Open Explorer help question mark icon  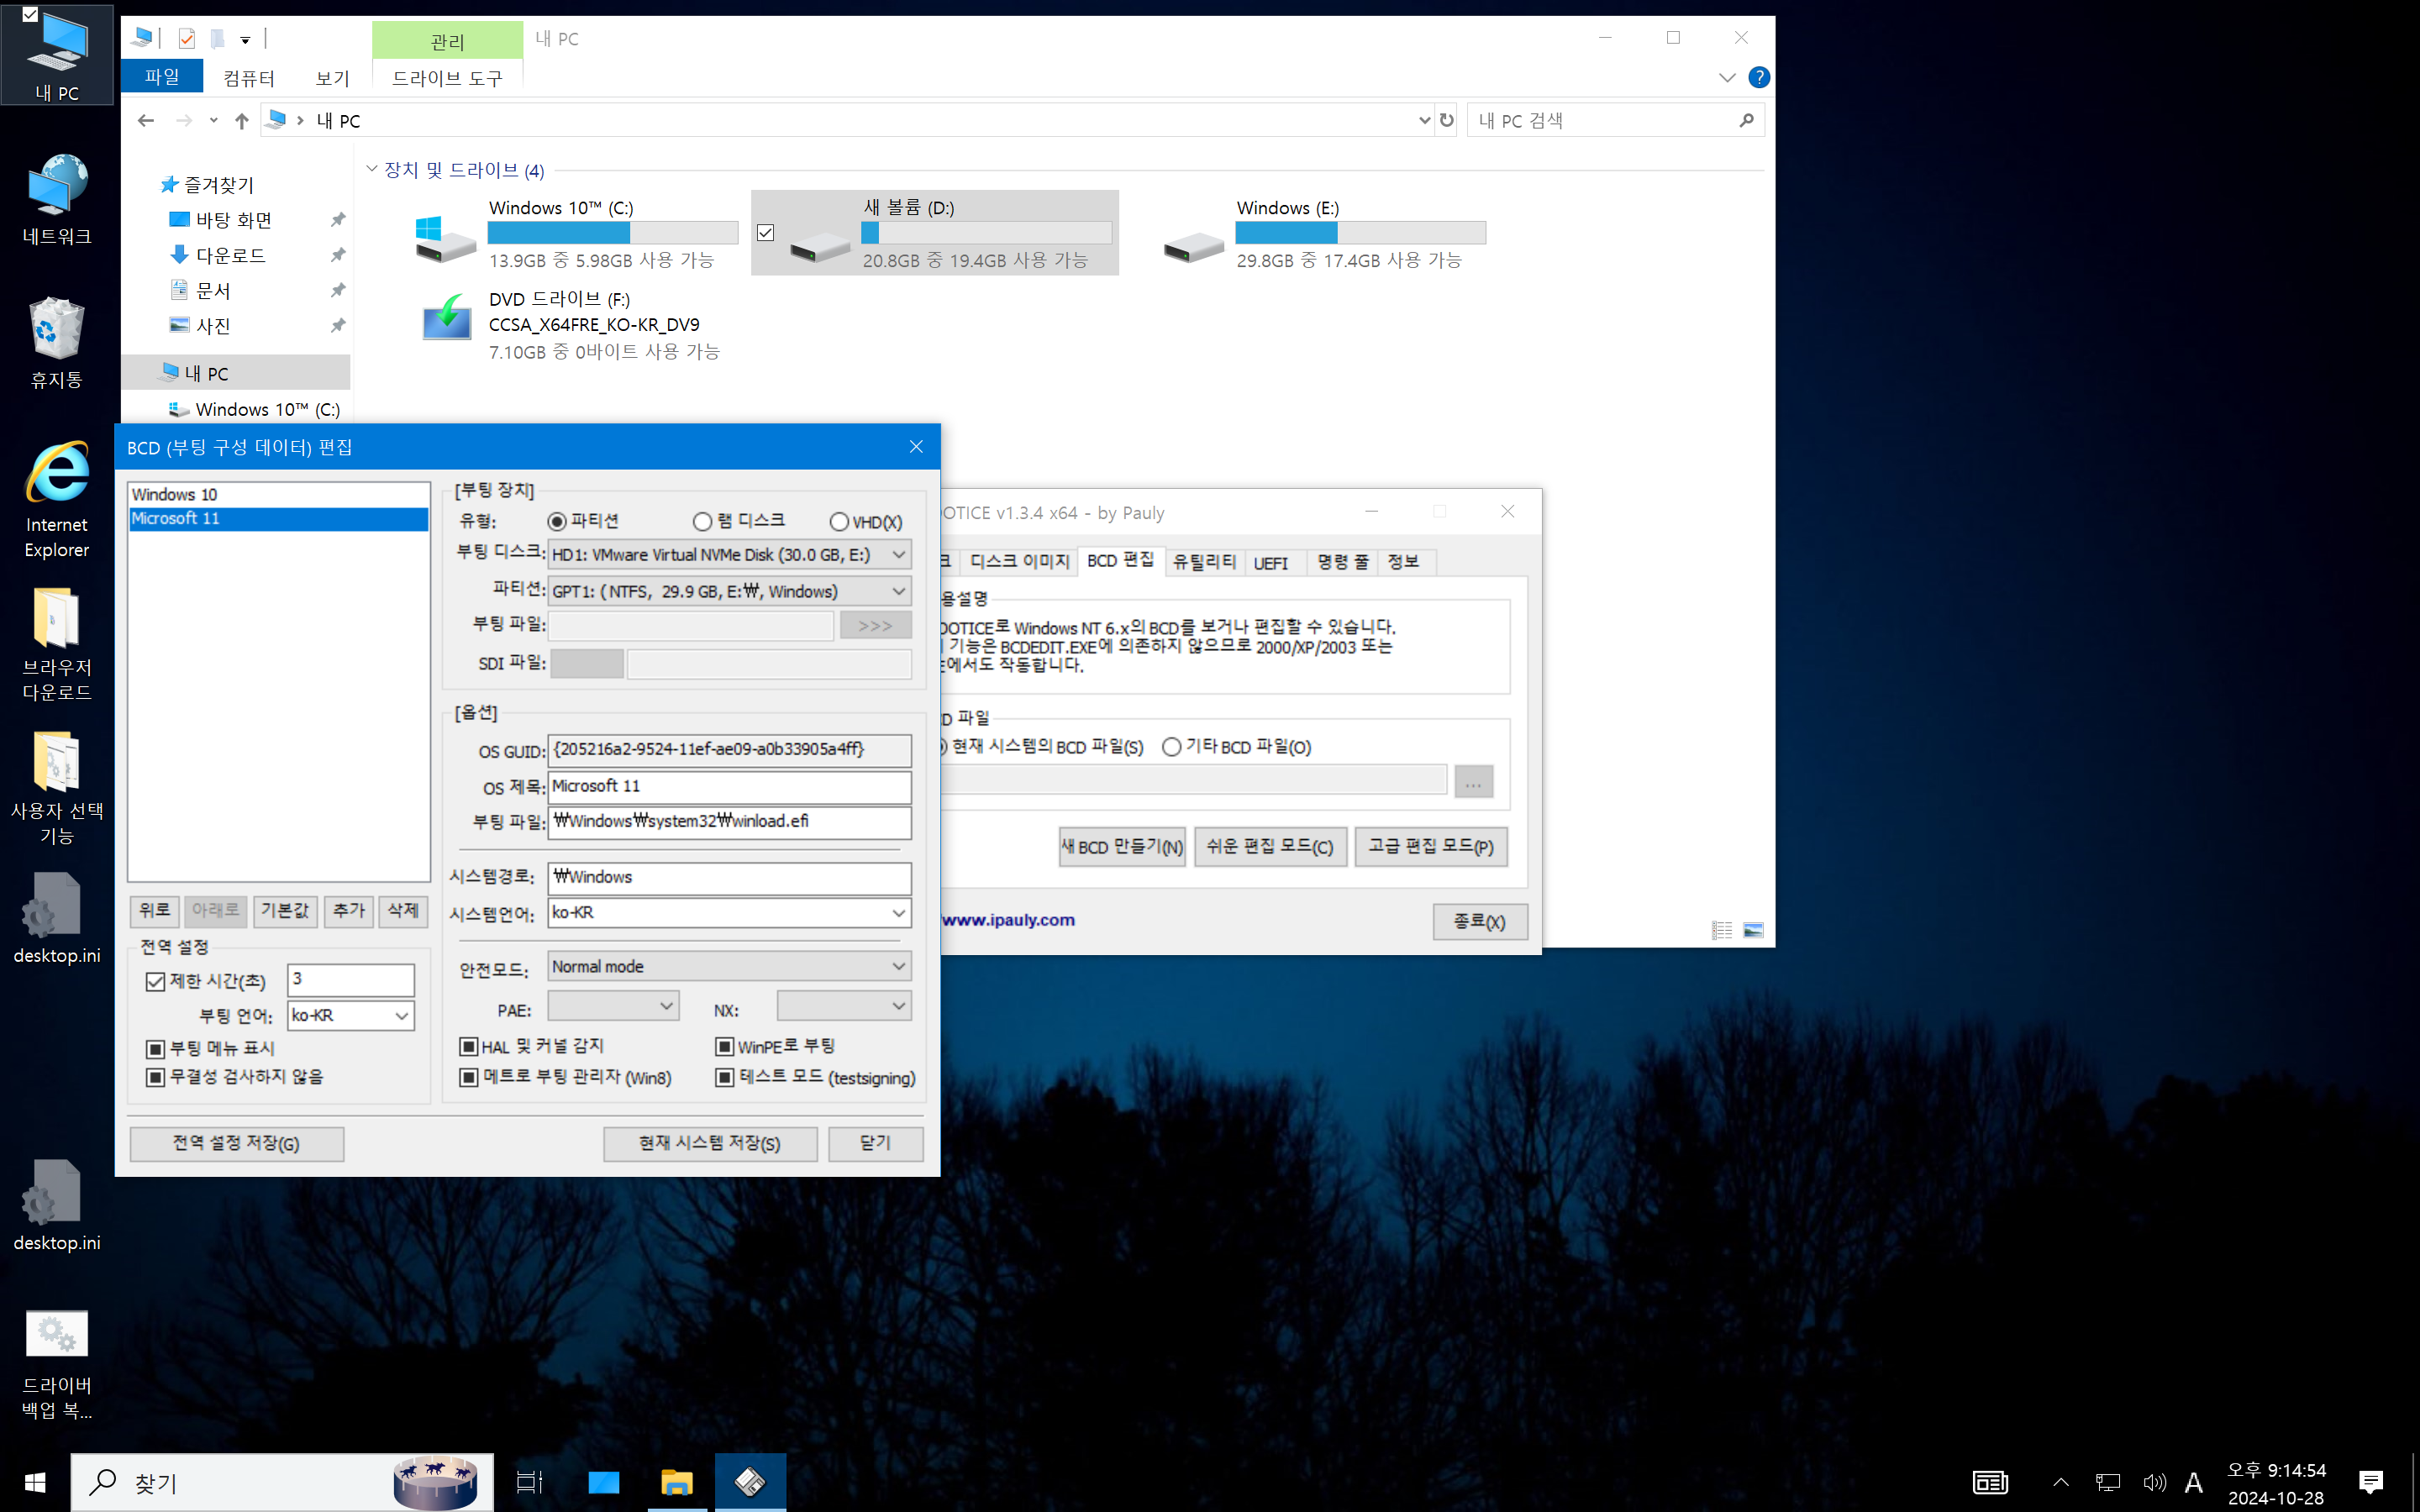click(1759, 77)
